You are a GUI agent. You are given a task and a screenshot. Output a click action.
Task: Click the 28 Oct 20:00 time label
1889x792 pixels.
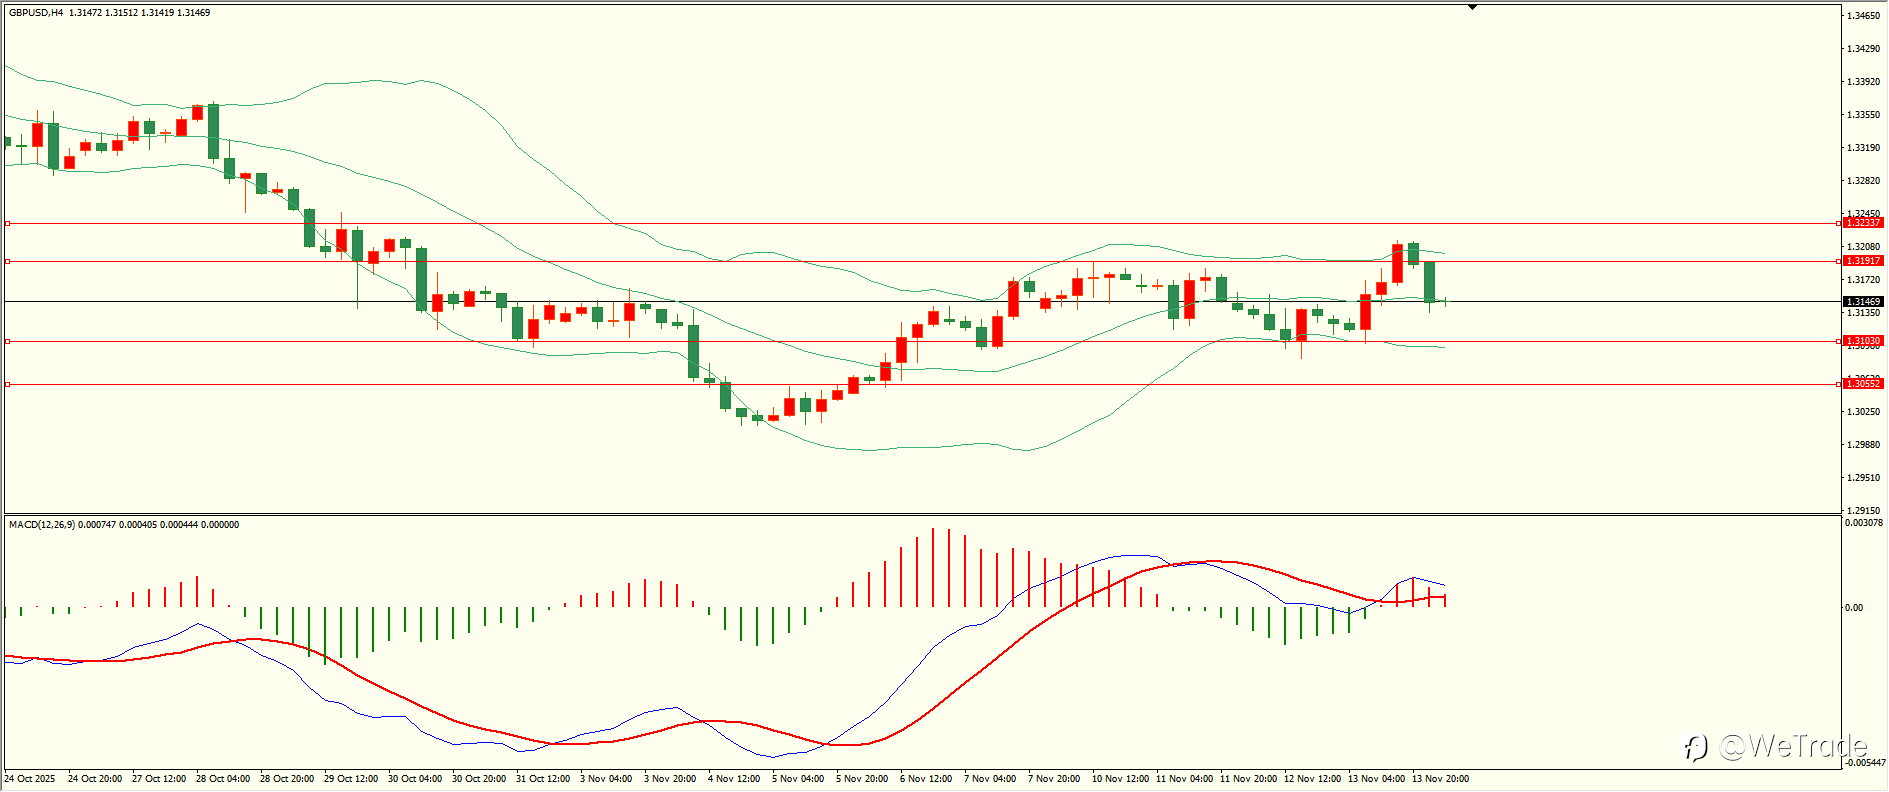click(287, 779)
